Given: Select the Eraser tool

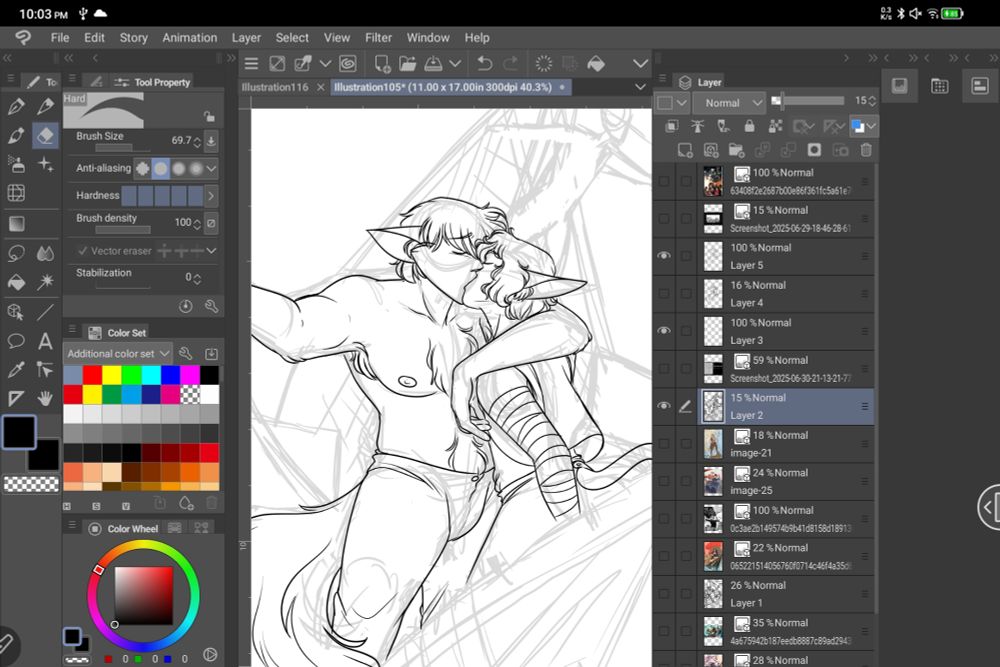Looking at the screenshot, I should coord(45,135).
